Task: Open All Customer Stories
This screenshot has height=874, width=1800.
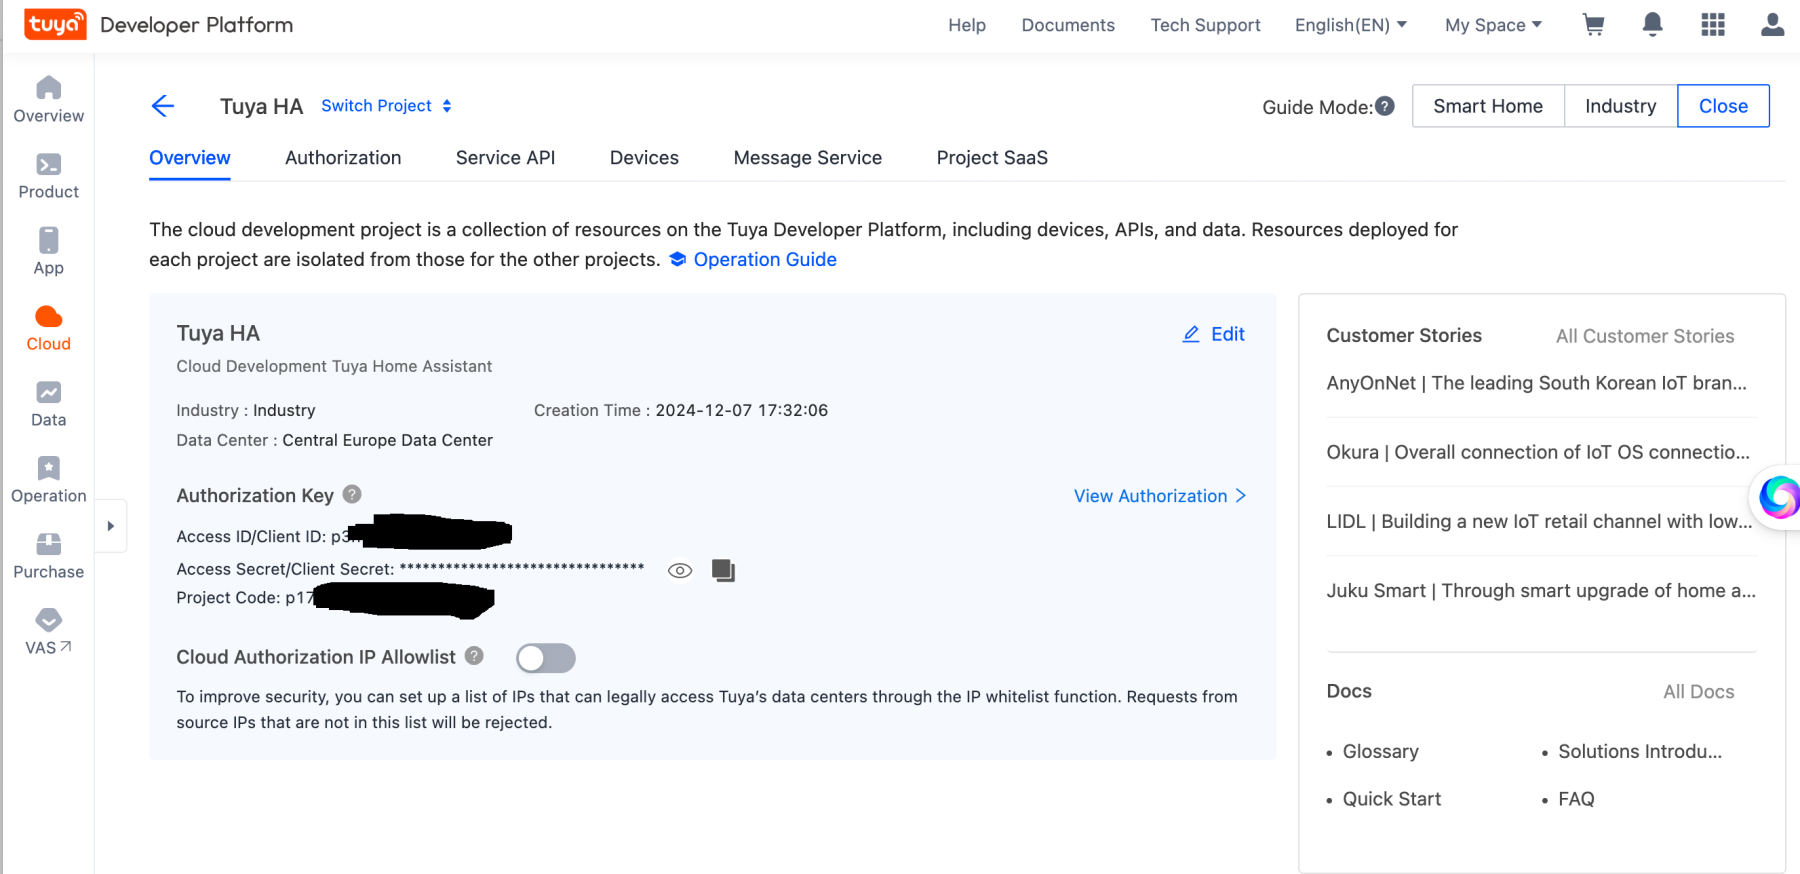Action: [x=1645, y=336]
